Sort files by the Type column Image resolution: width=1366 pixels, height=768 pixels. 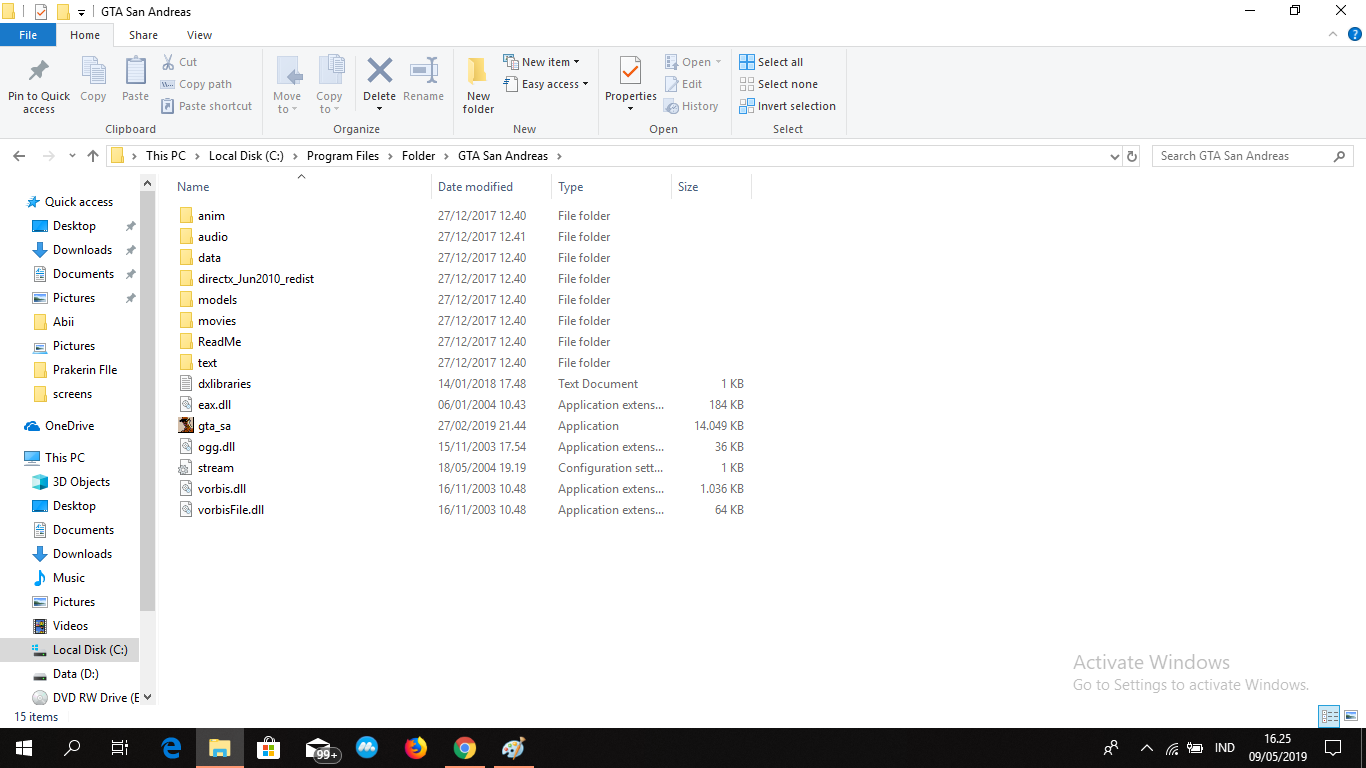(x=611, y=187)
